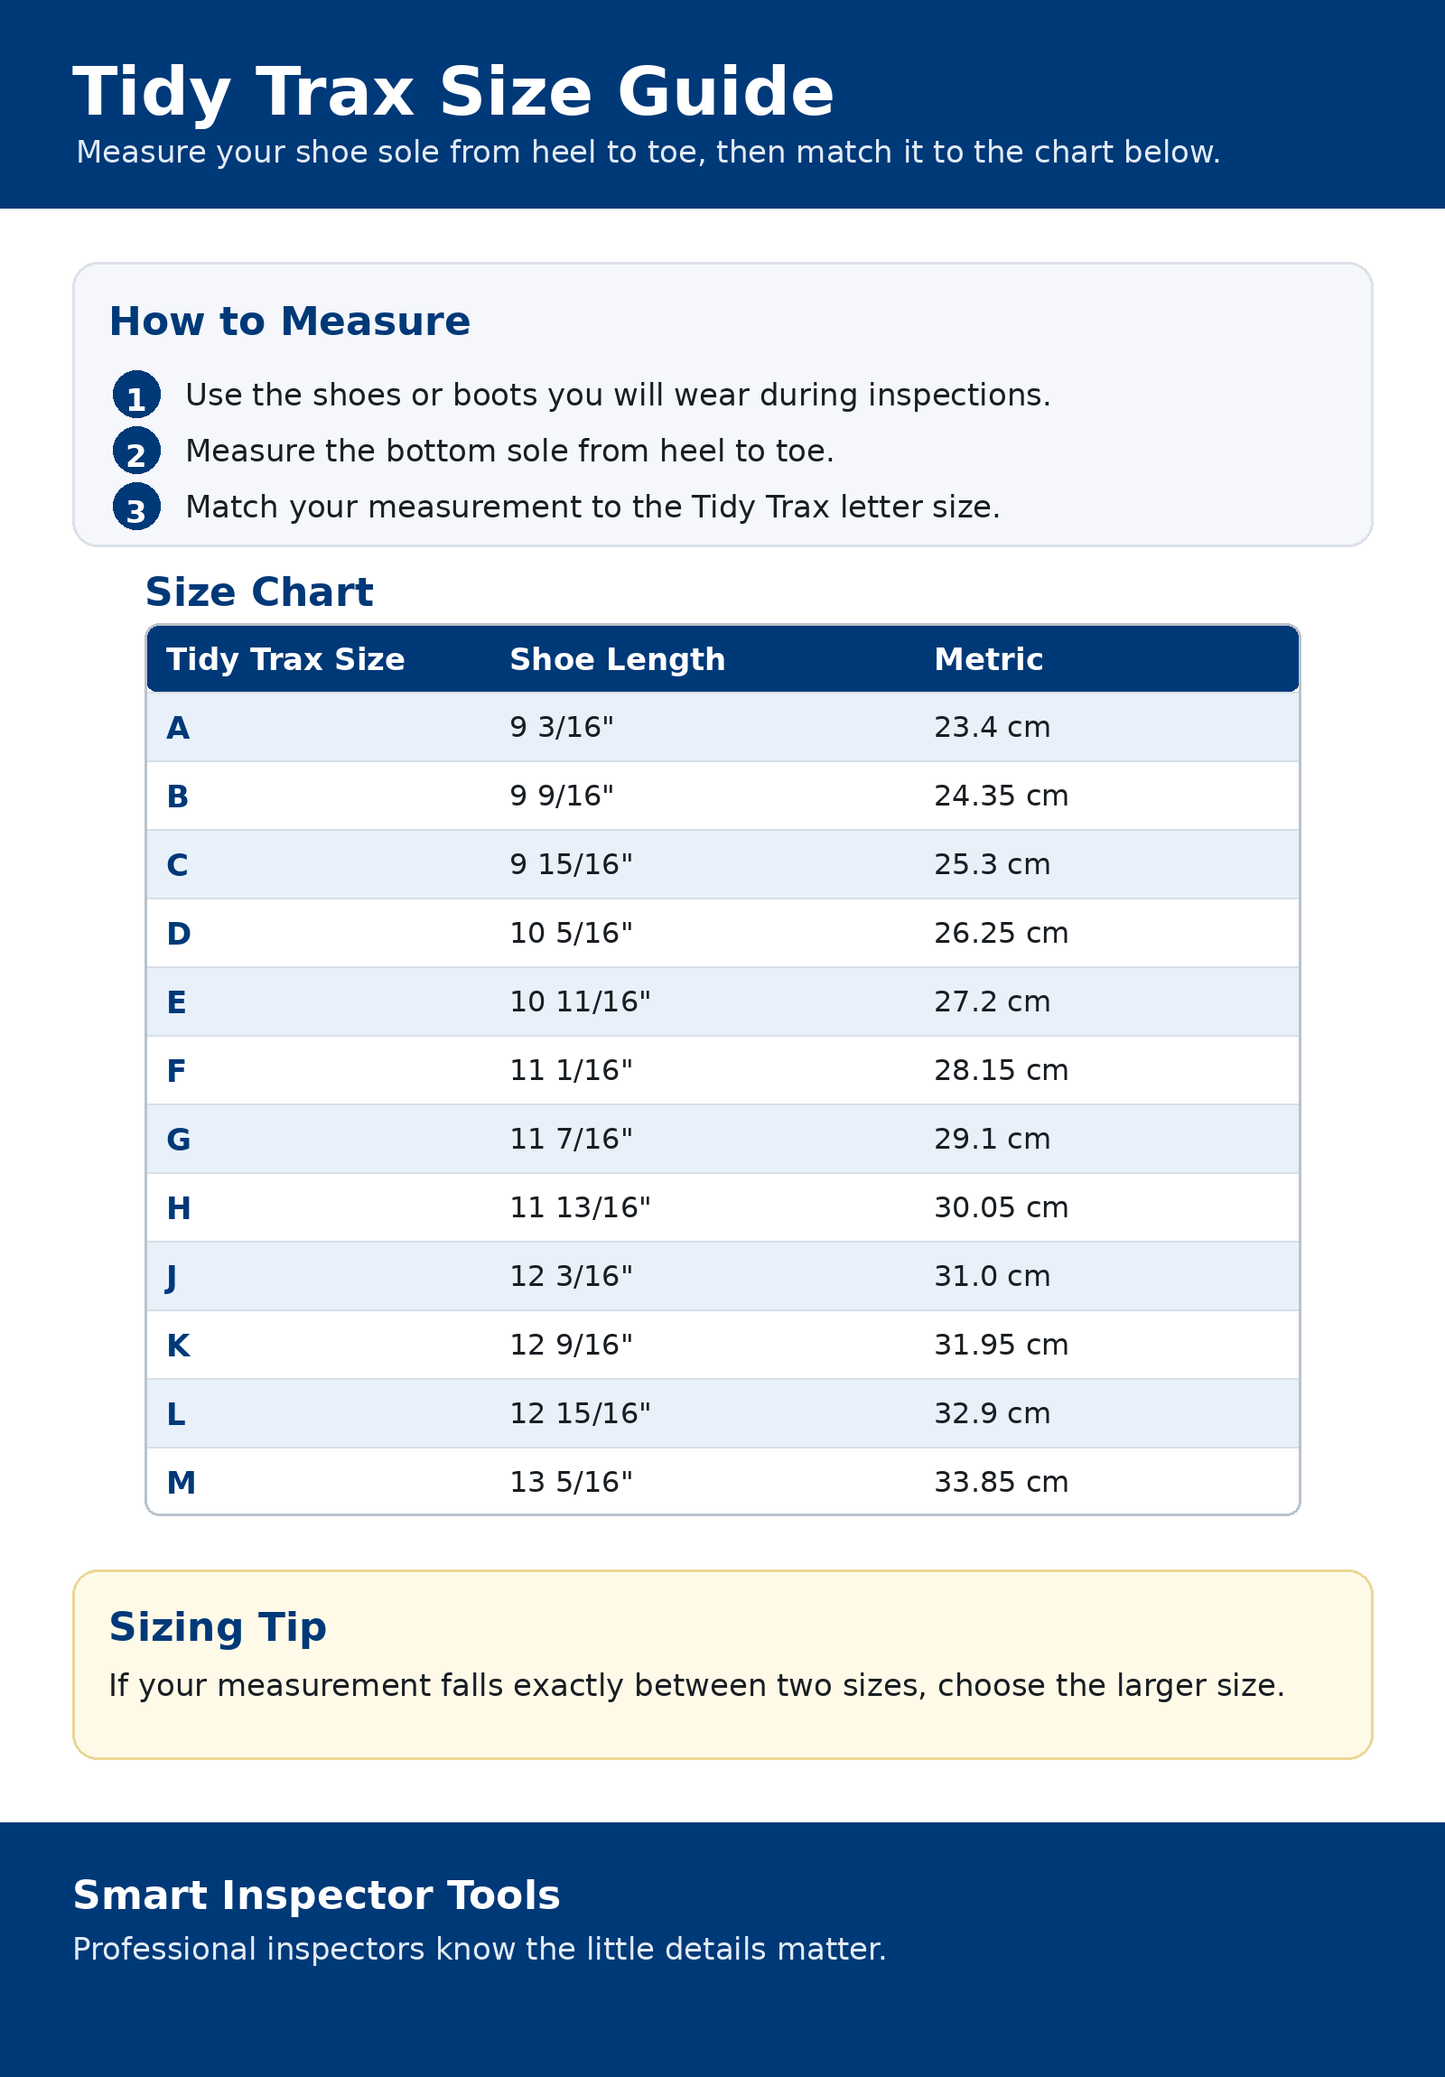Click the 30.05 cm metric cell
Image resolution: width=1445 pixels, height=2077 pixels.
pyautogui.click(x=1001, y=1208)
